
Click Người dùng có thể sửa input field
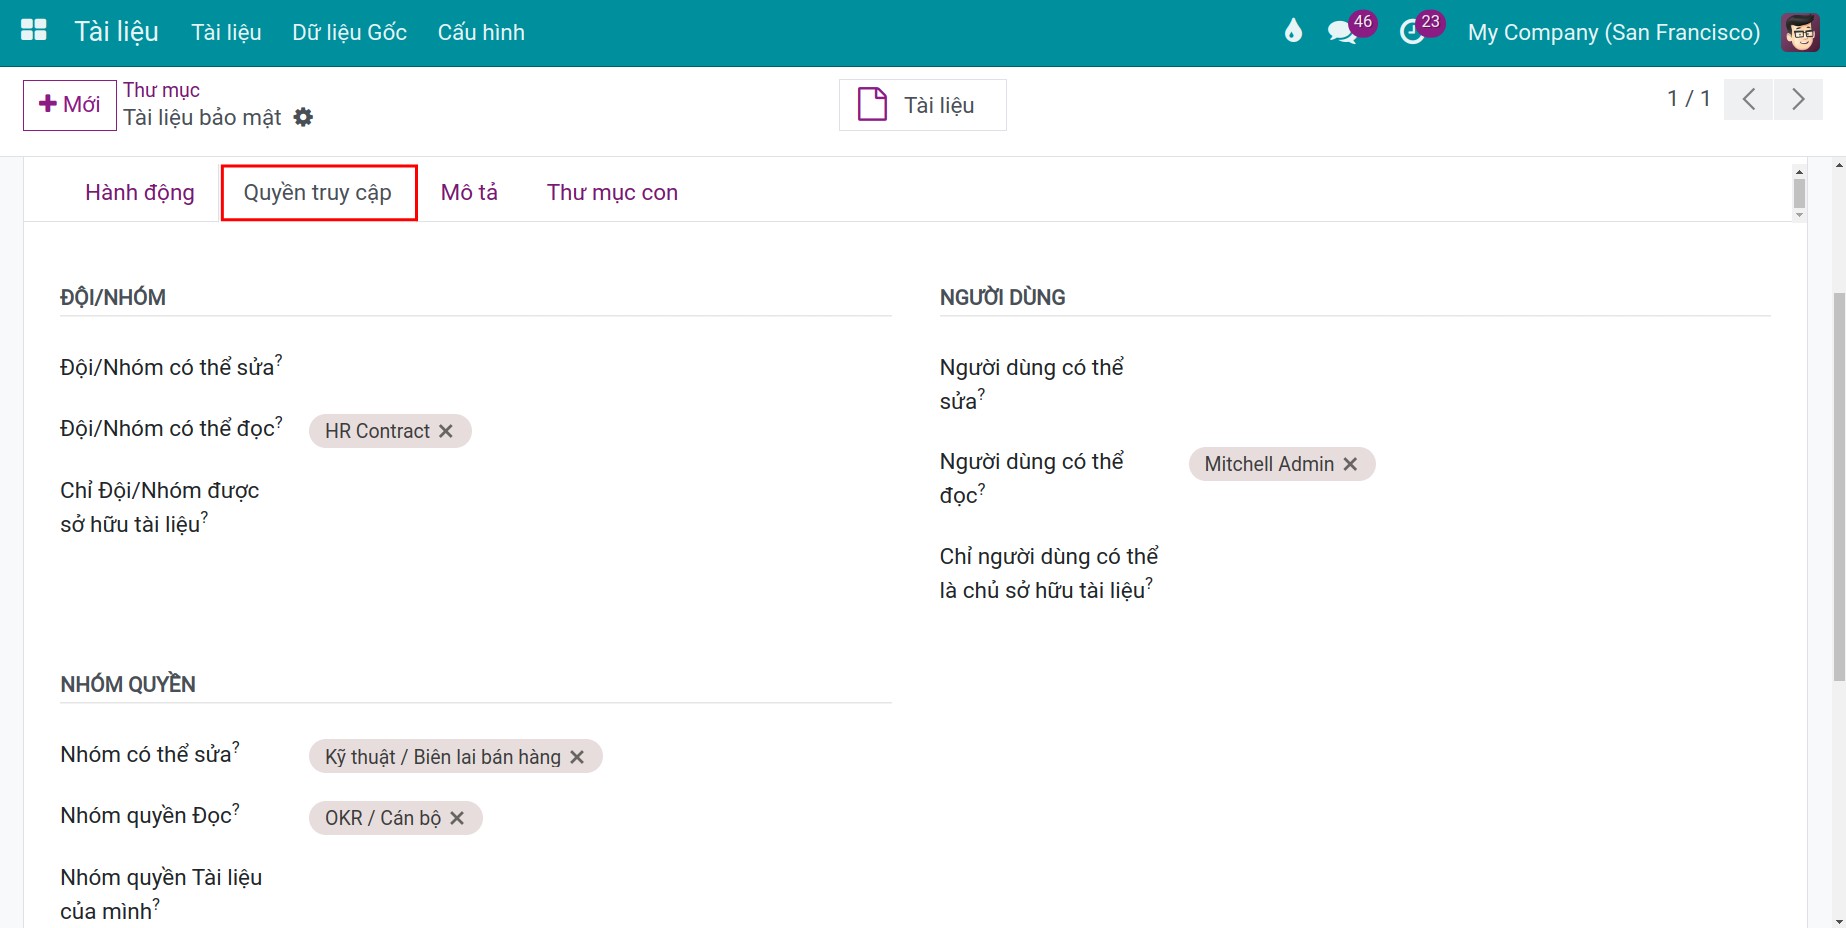1479,370
